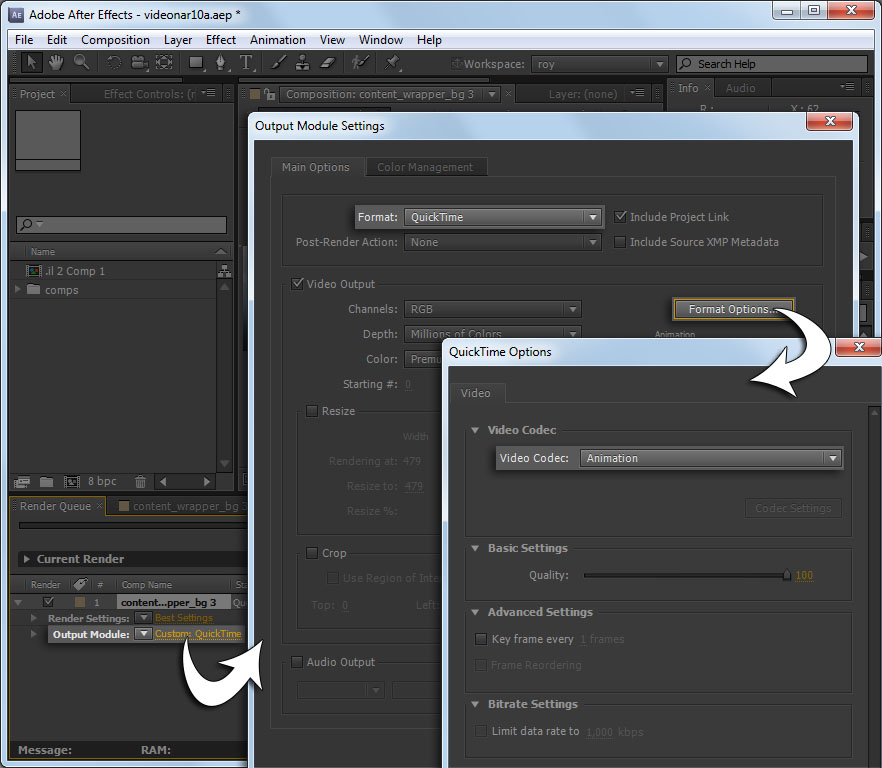Click the Render Queue progress bar
Viewport: 882px width, 768px height.
click(x=133, y=526)
